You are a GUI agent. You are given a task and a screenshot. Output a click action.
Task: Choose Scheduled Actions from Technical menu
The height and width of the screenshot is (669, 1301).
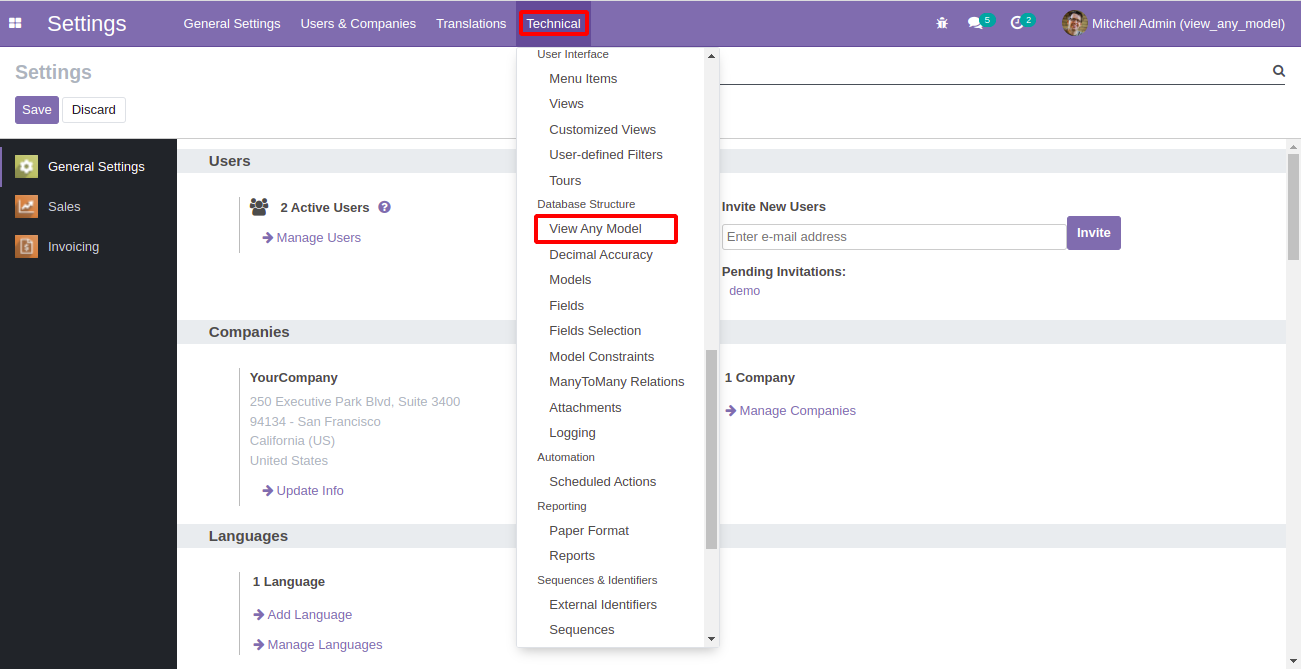pyautogui.click(x=603, y=482)
